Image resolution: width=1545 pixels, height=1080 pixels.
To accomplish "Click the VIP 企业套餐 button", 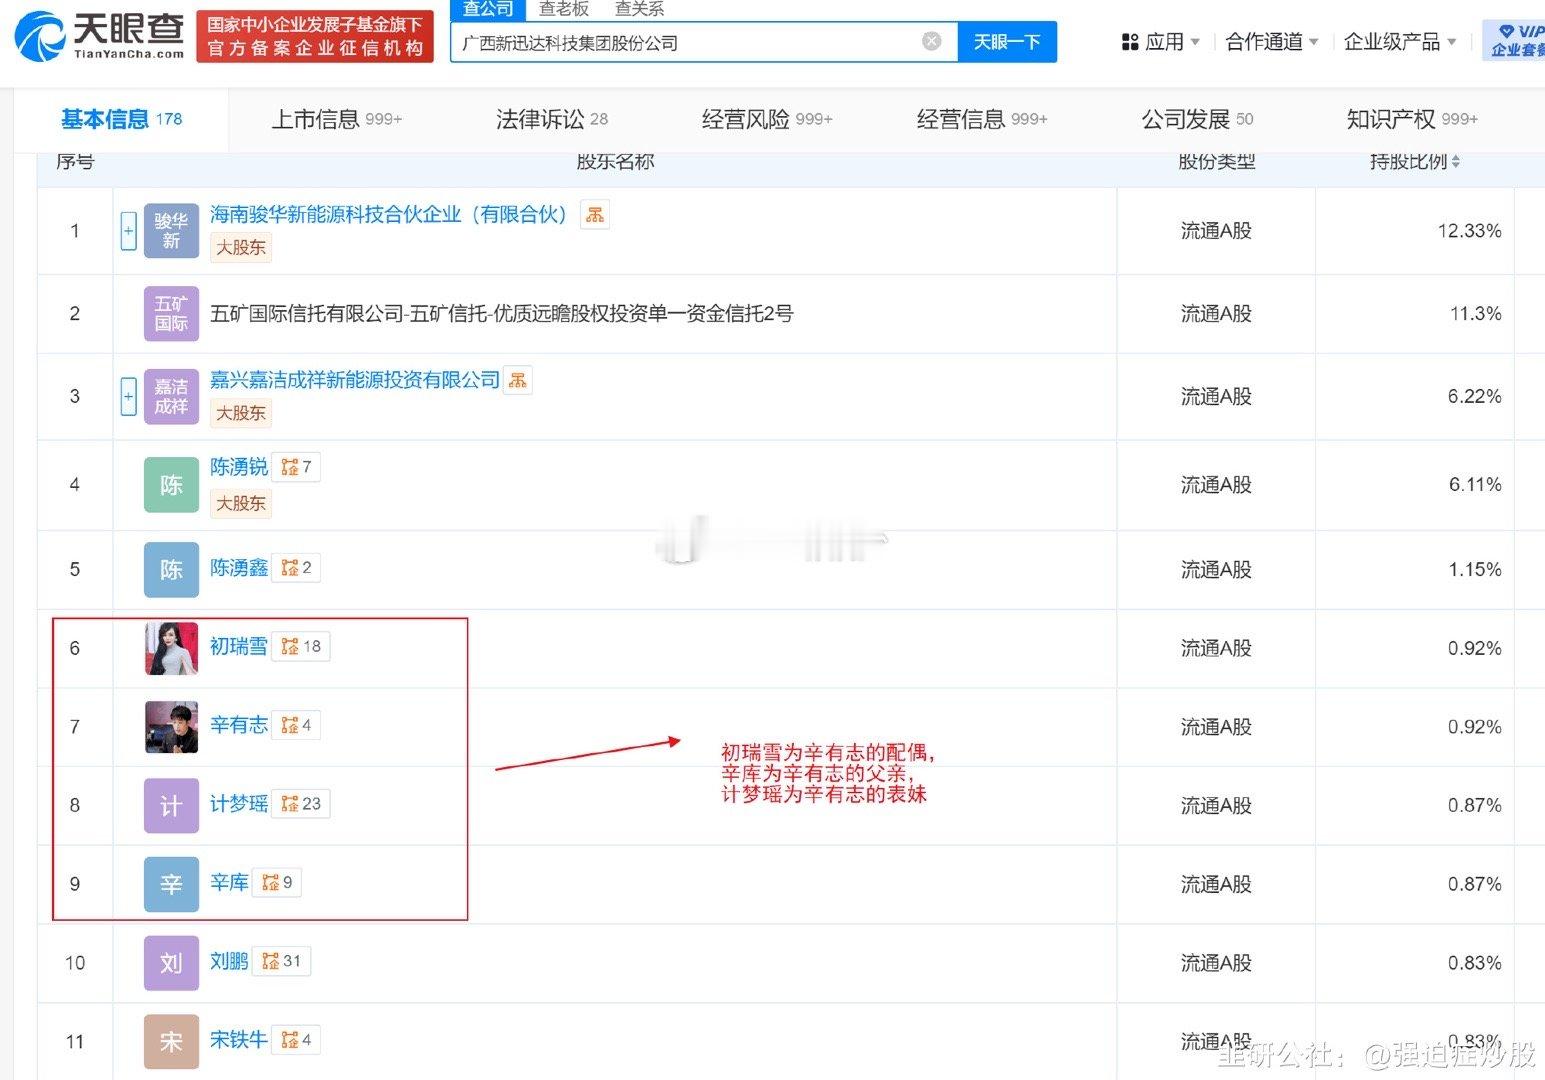I will (1514, 40).
